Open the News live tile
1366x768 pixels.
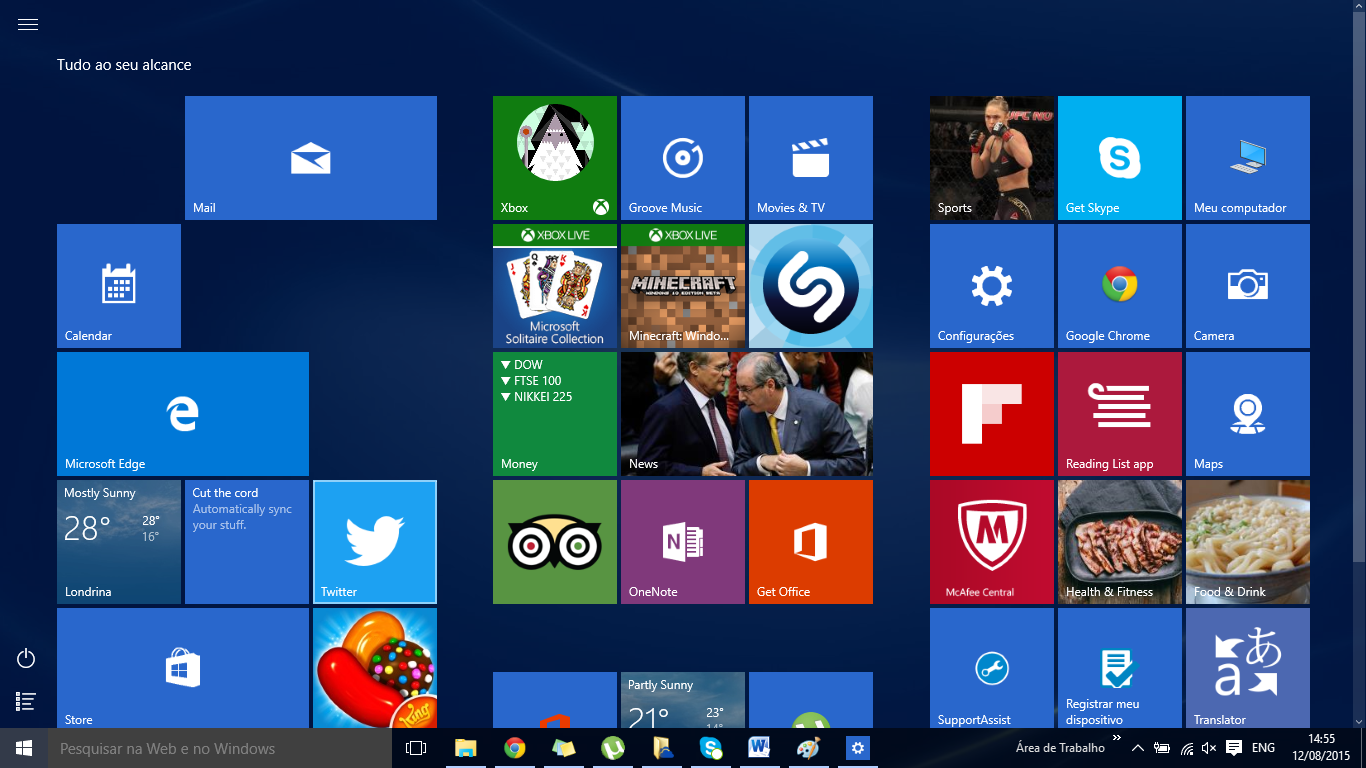[747, 414]
